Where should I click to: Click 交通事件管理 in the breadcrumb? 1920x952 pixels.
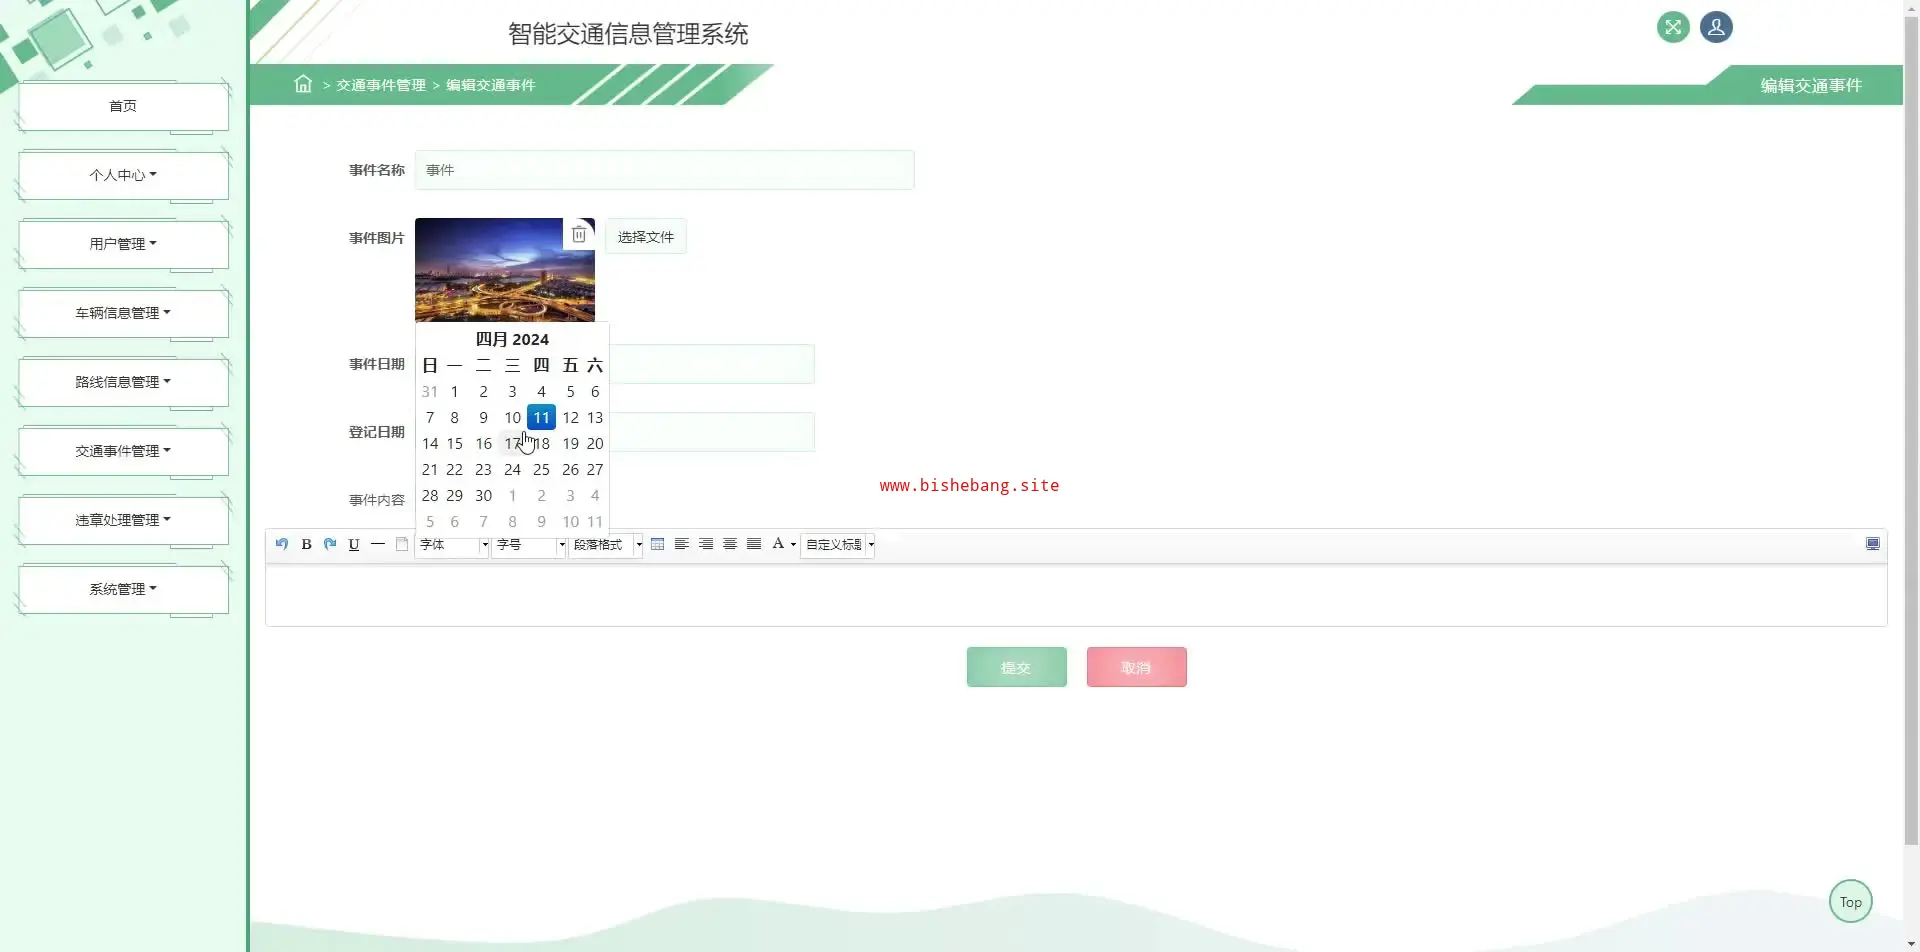tap(381, 85)
